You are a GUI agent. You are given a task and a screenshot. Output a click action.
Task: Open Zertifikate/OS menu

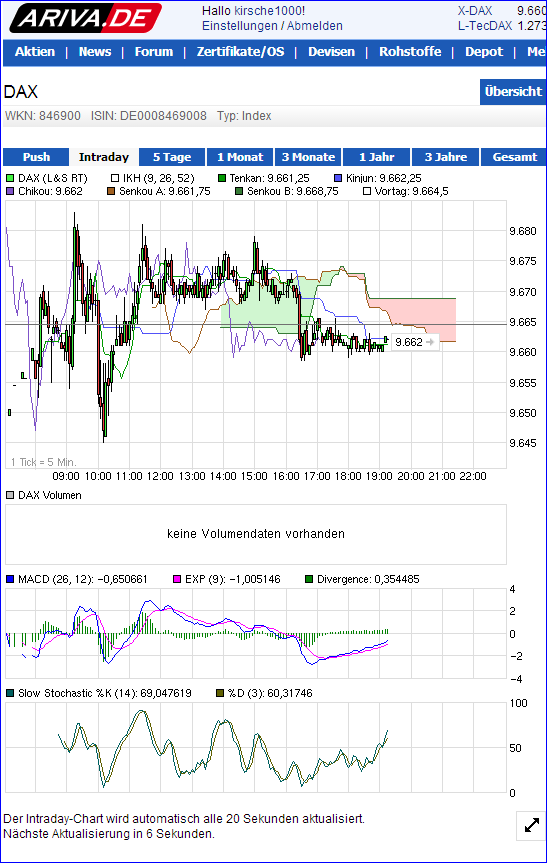tap(240, 52)
